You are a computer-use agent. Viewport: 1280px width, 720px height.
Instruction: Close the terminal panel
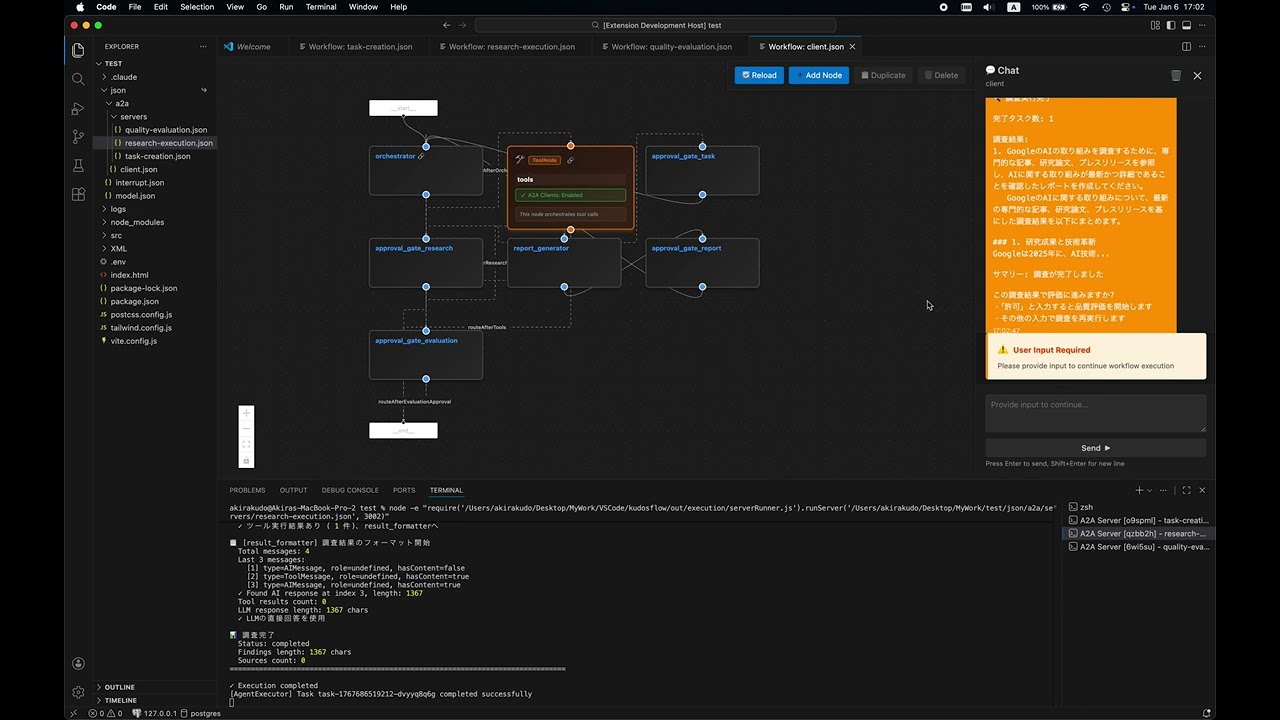1202,490
